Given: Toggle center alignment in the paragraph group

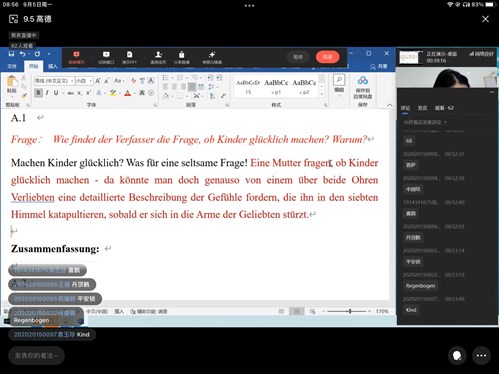Looking at the screenshot, I should click(x=174, y=87).
